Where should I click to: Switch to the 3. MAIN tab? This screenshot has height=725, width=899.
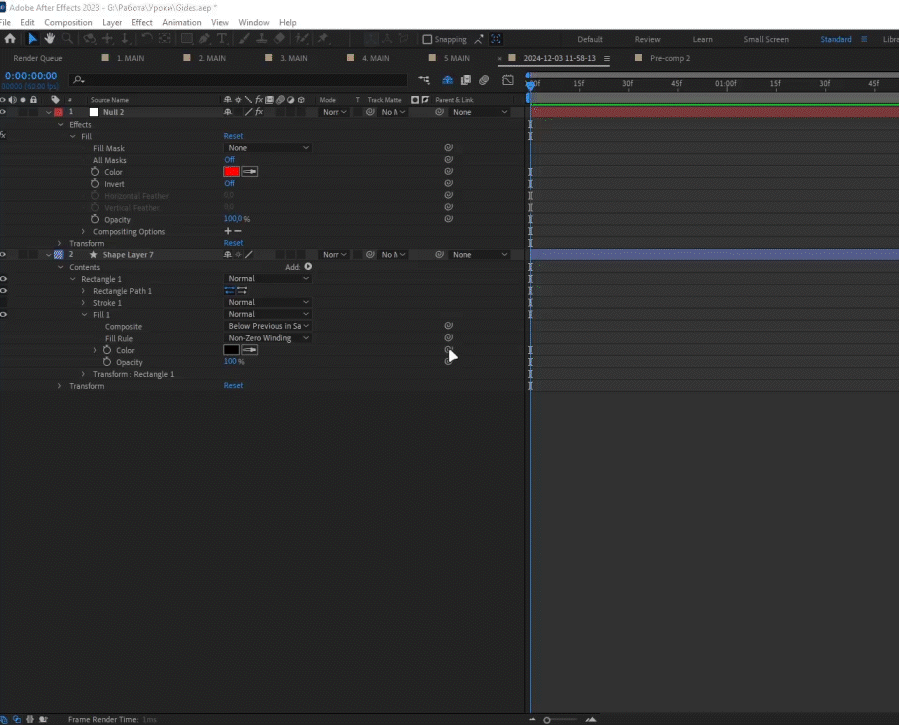coord(294,58)
